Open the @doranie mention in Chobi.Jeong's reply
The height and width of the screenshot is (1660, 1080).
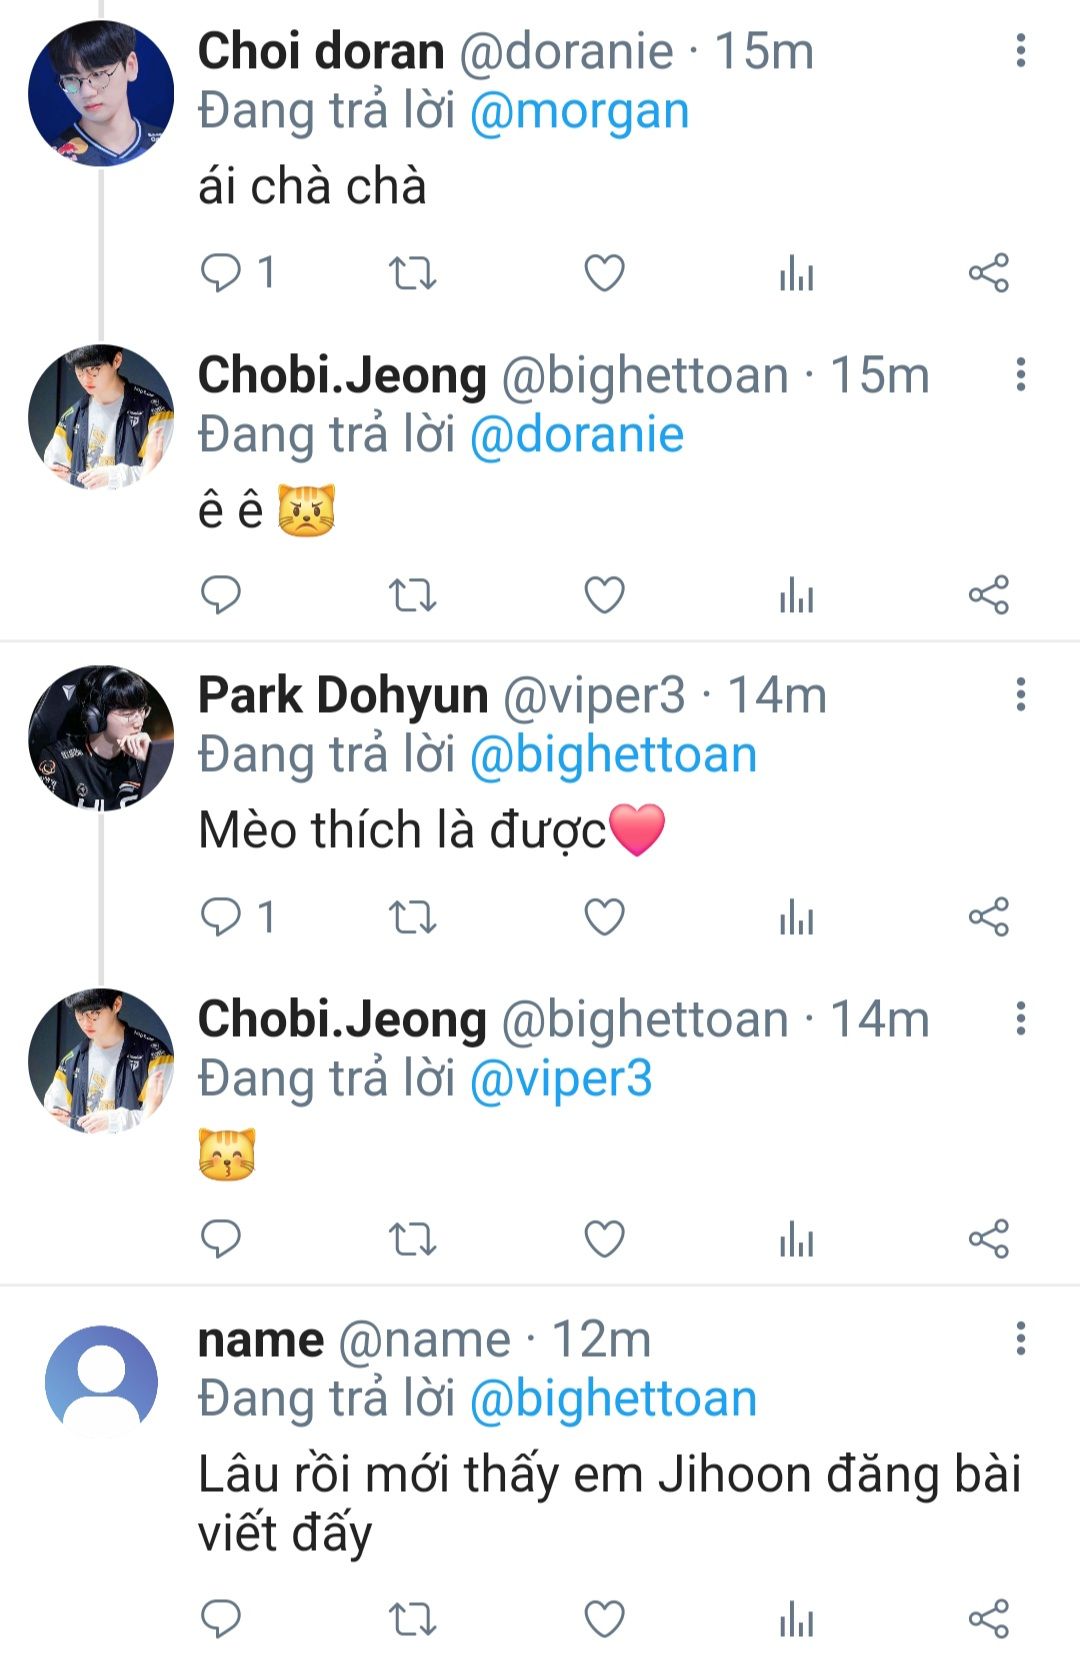coord(576,435)
